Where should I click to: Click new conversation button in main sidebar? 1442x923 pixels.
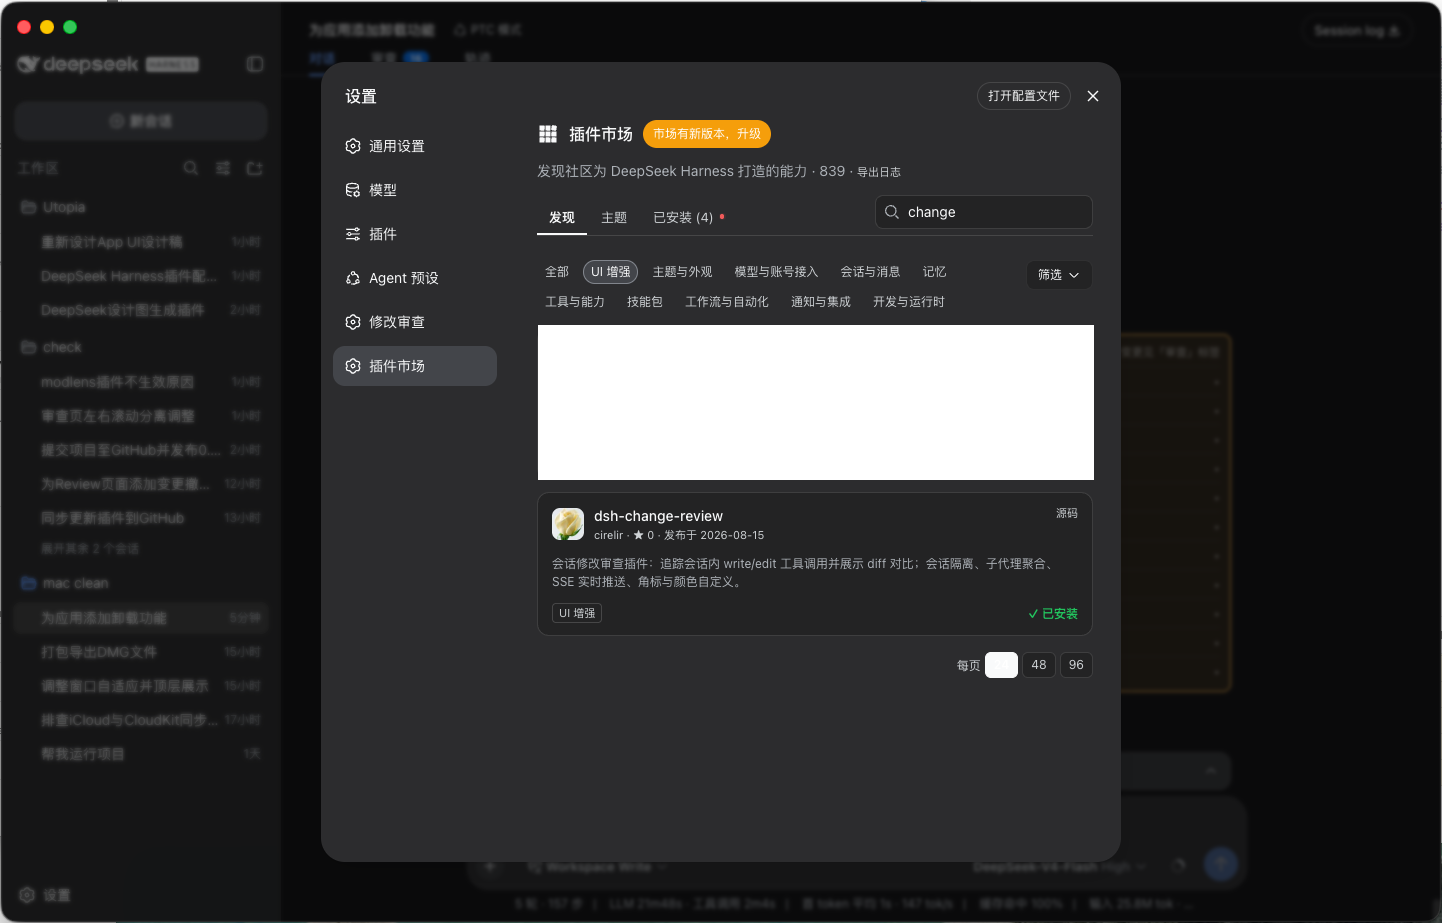(141, 121)
